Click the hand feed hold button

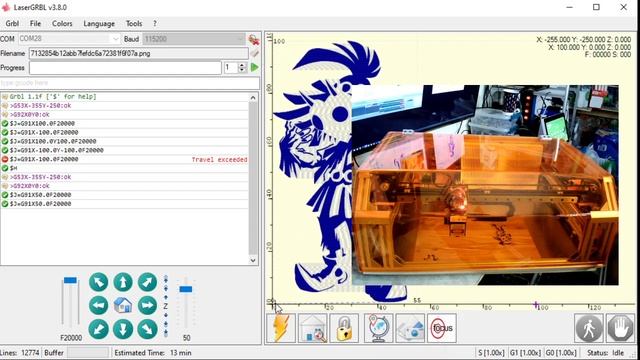click(x=620, y=328)
